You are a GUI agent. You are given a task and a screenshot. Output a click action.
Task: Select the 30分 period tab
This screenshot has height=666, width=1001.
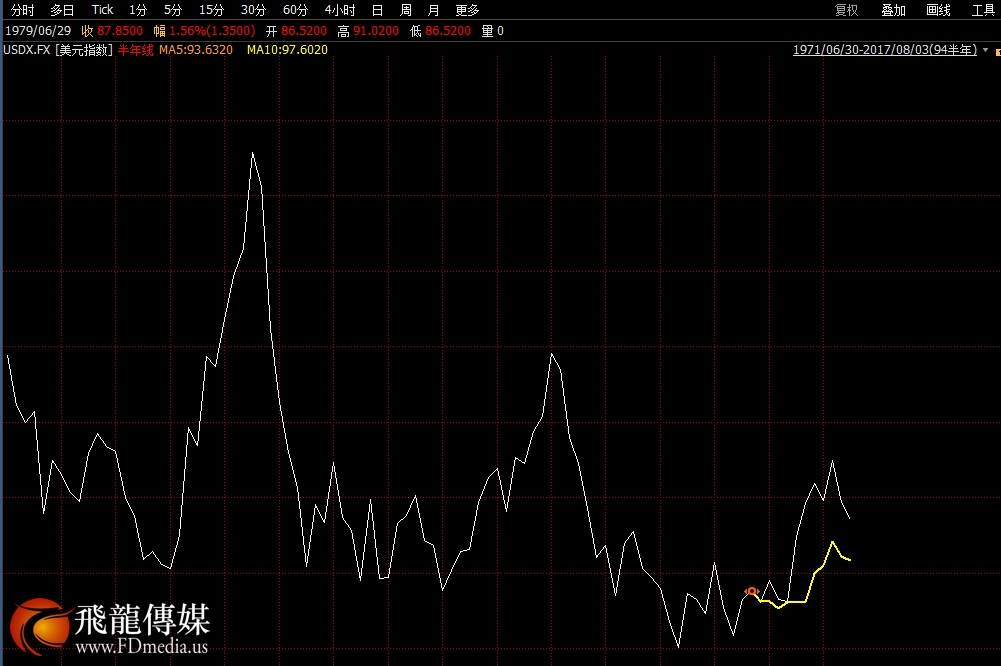[x=253, y=10]
